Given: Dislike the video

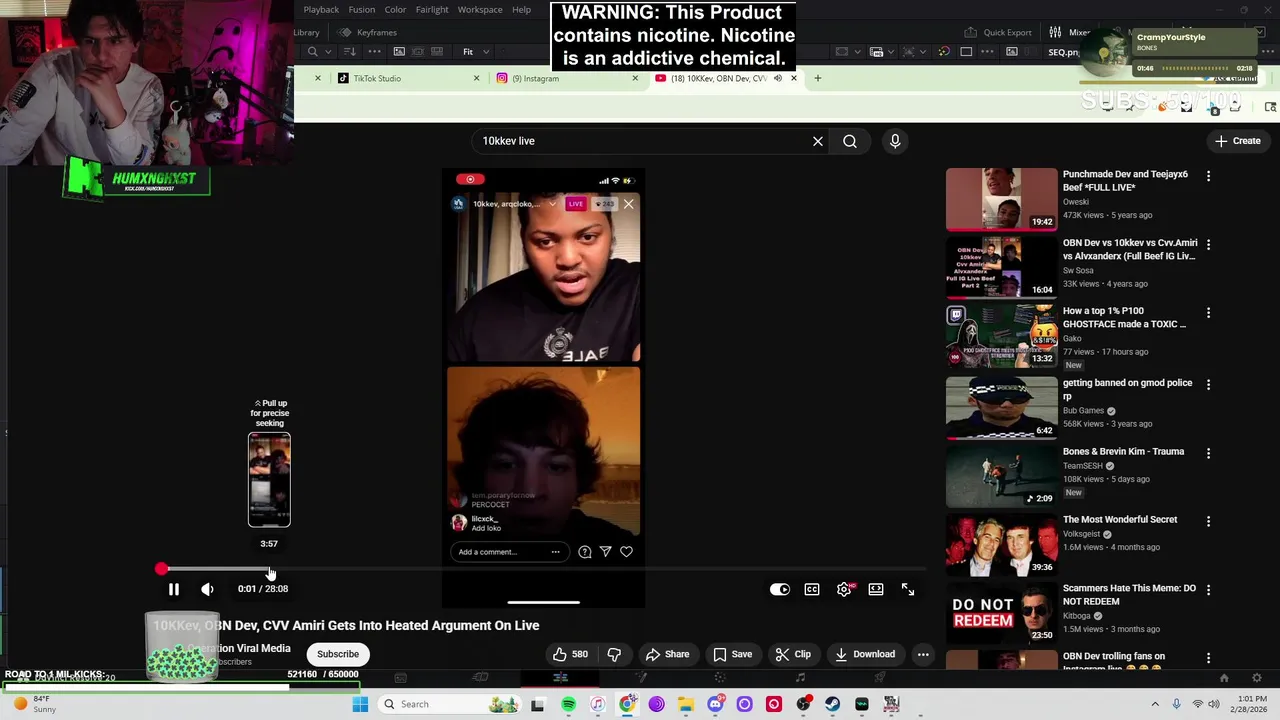Looking at the screenshot, I should (x=614, y=654).
